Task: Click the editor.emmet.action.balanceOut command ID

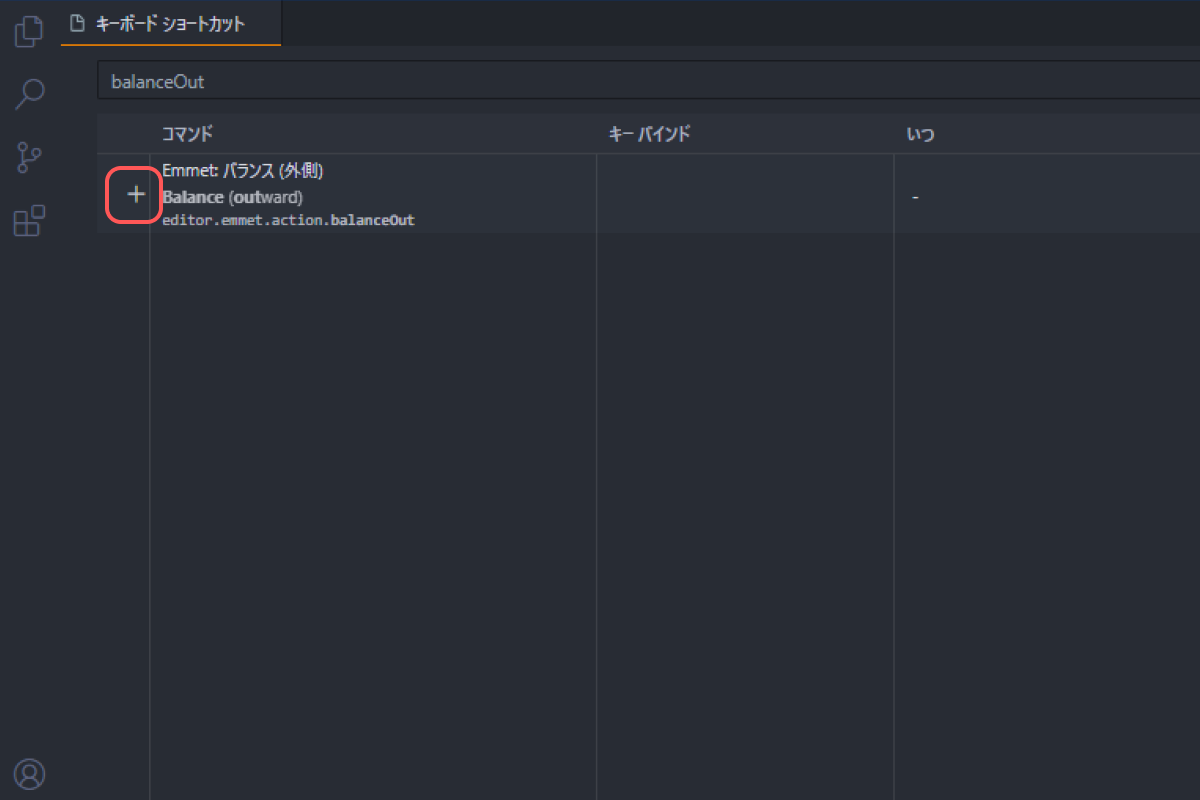Action: 288,220
